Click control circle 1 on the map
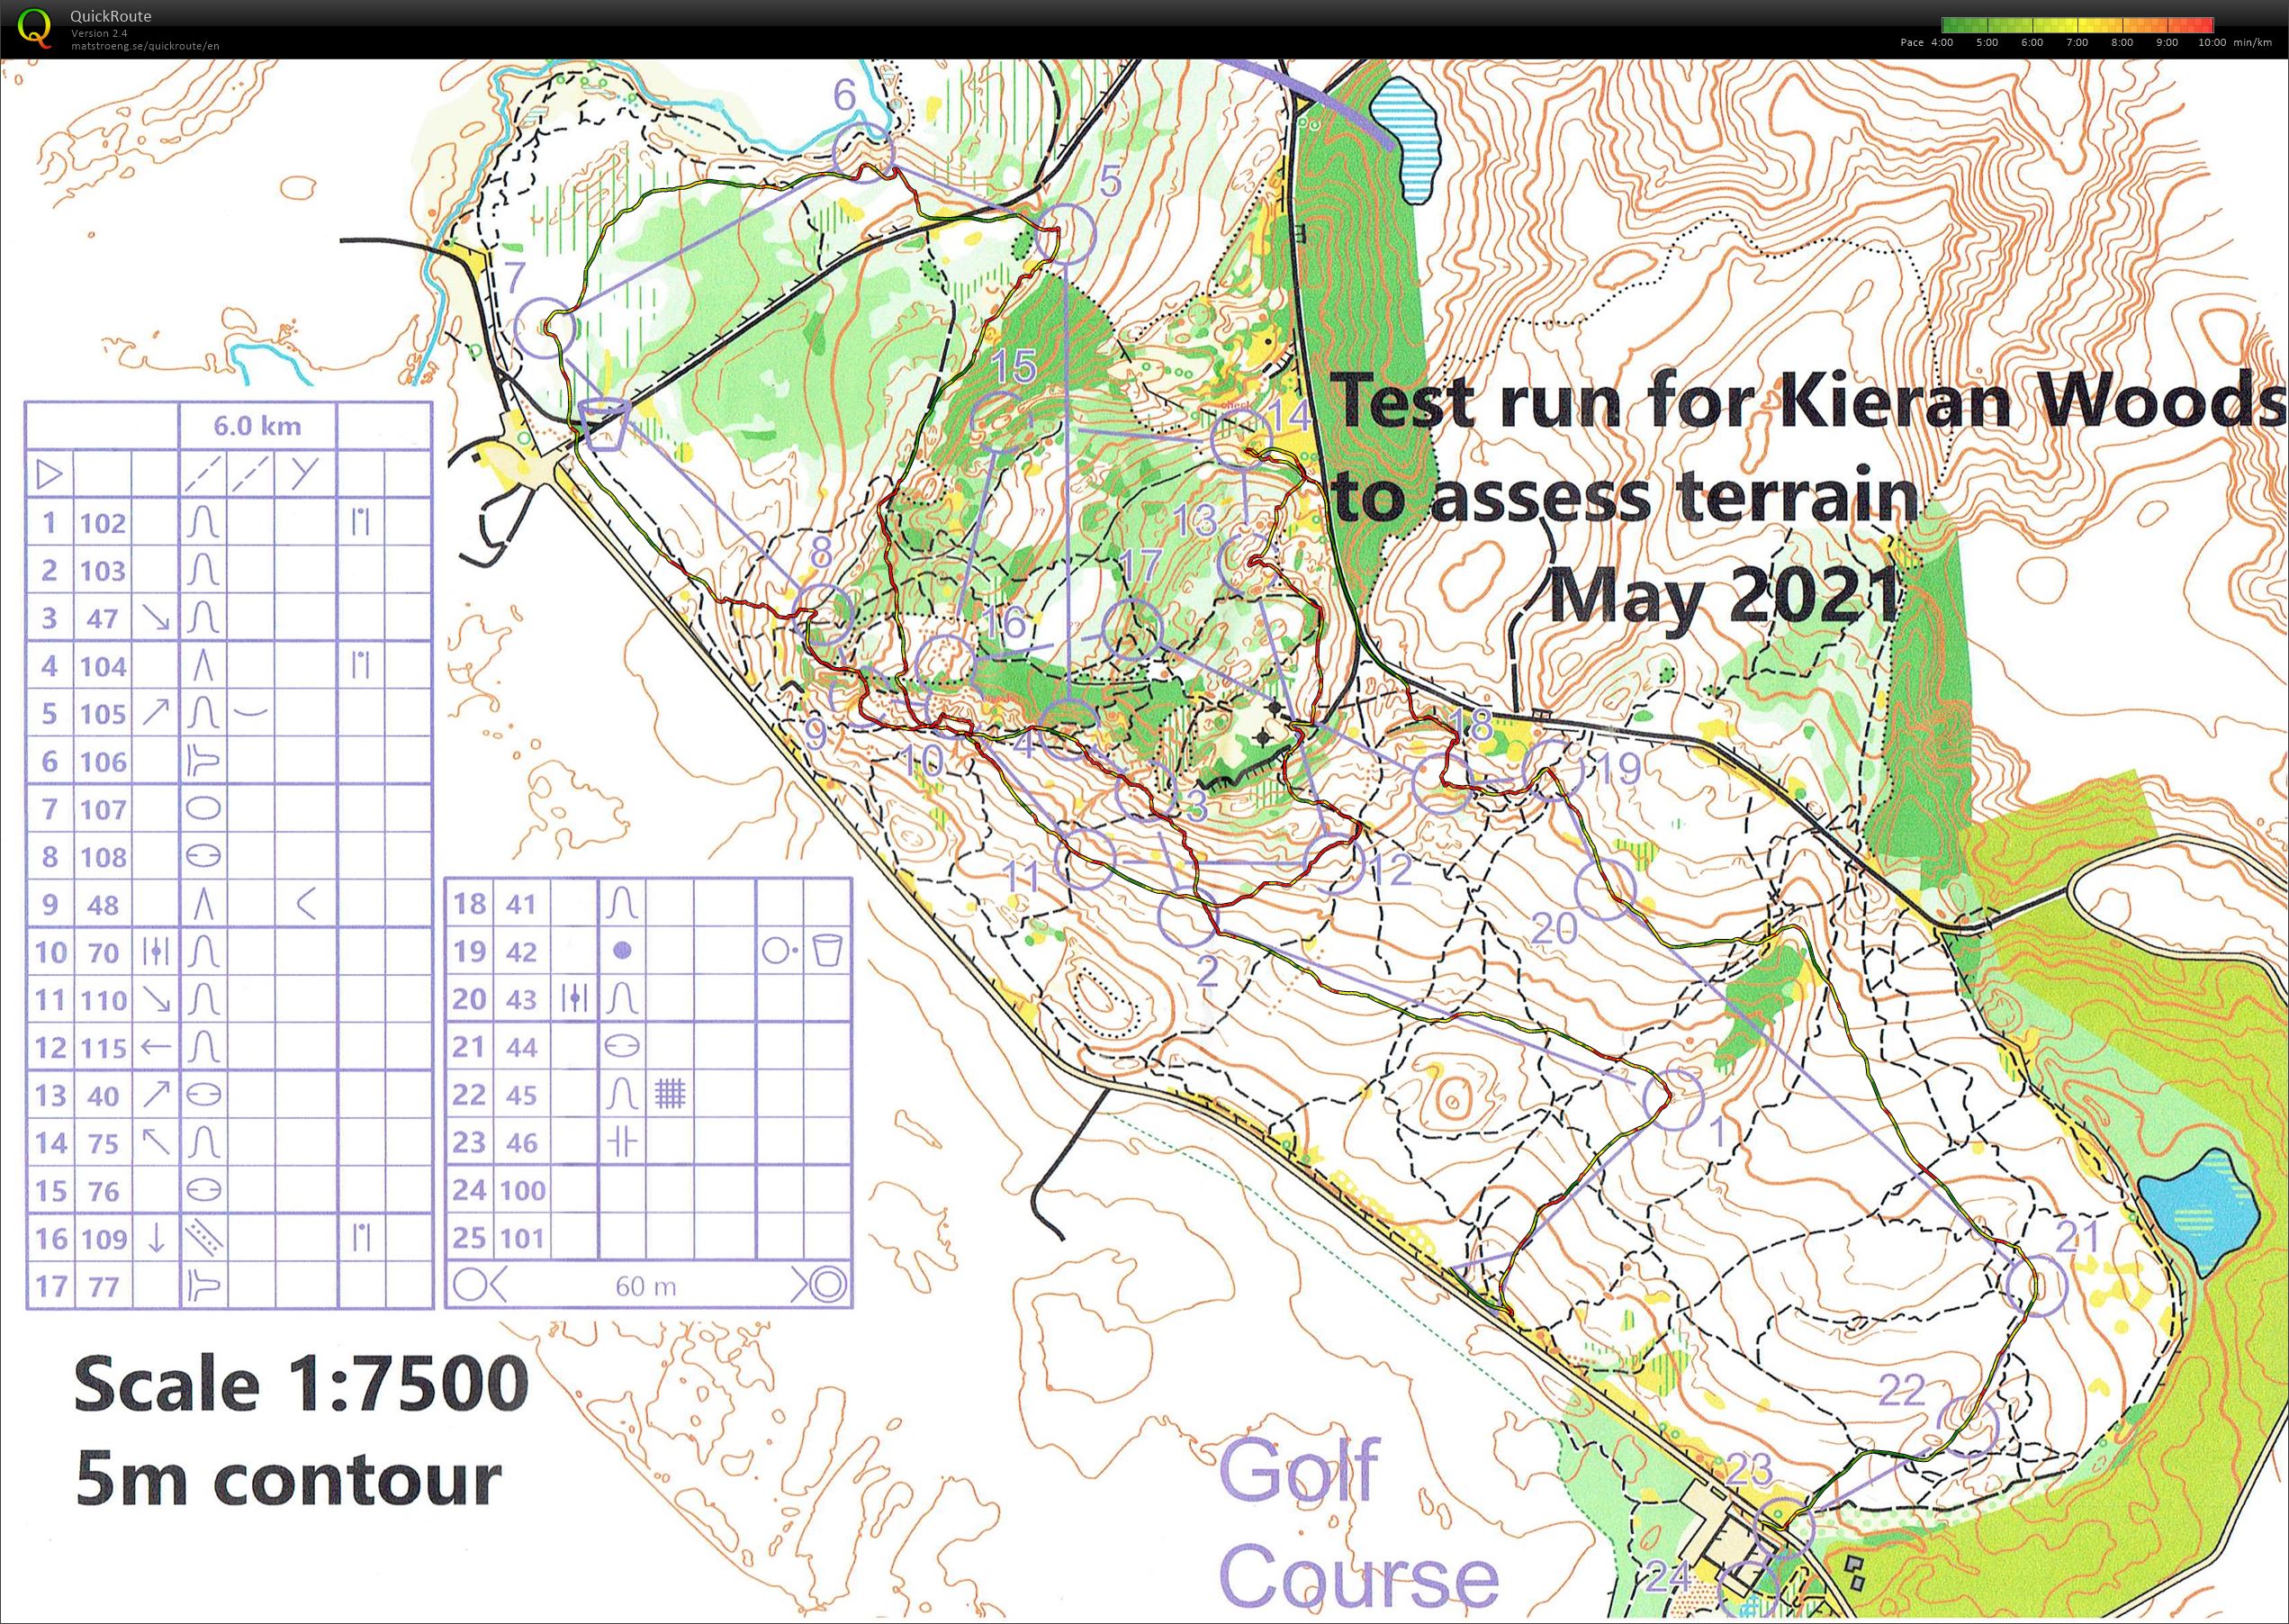The width and height of the screenshot is (2289, 1624). click(x=1673, y=1099)
